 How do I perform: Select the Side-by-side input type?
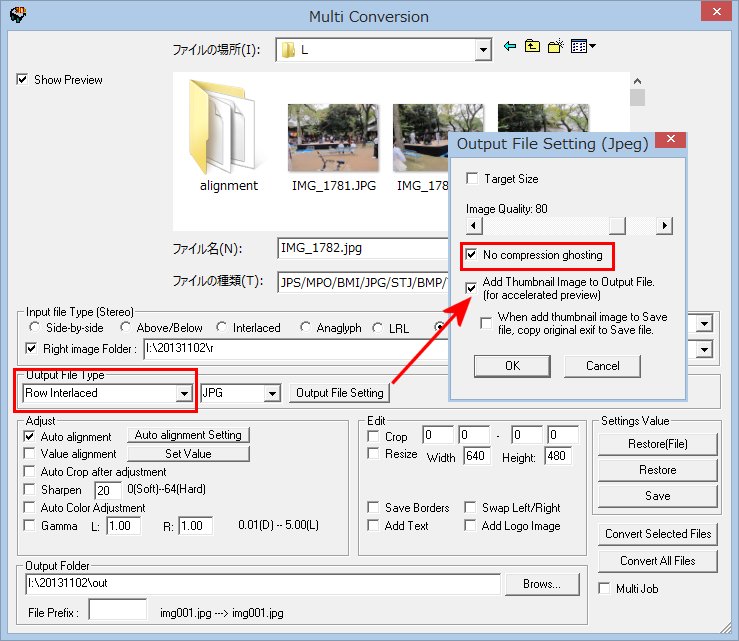(x=36, y=328)
